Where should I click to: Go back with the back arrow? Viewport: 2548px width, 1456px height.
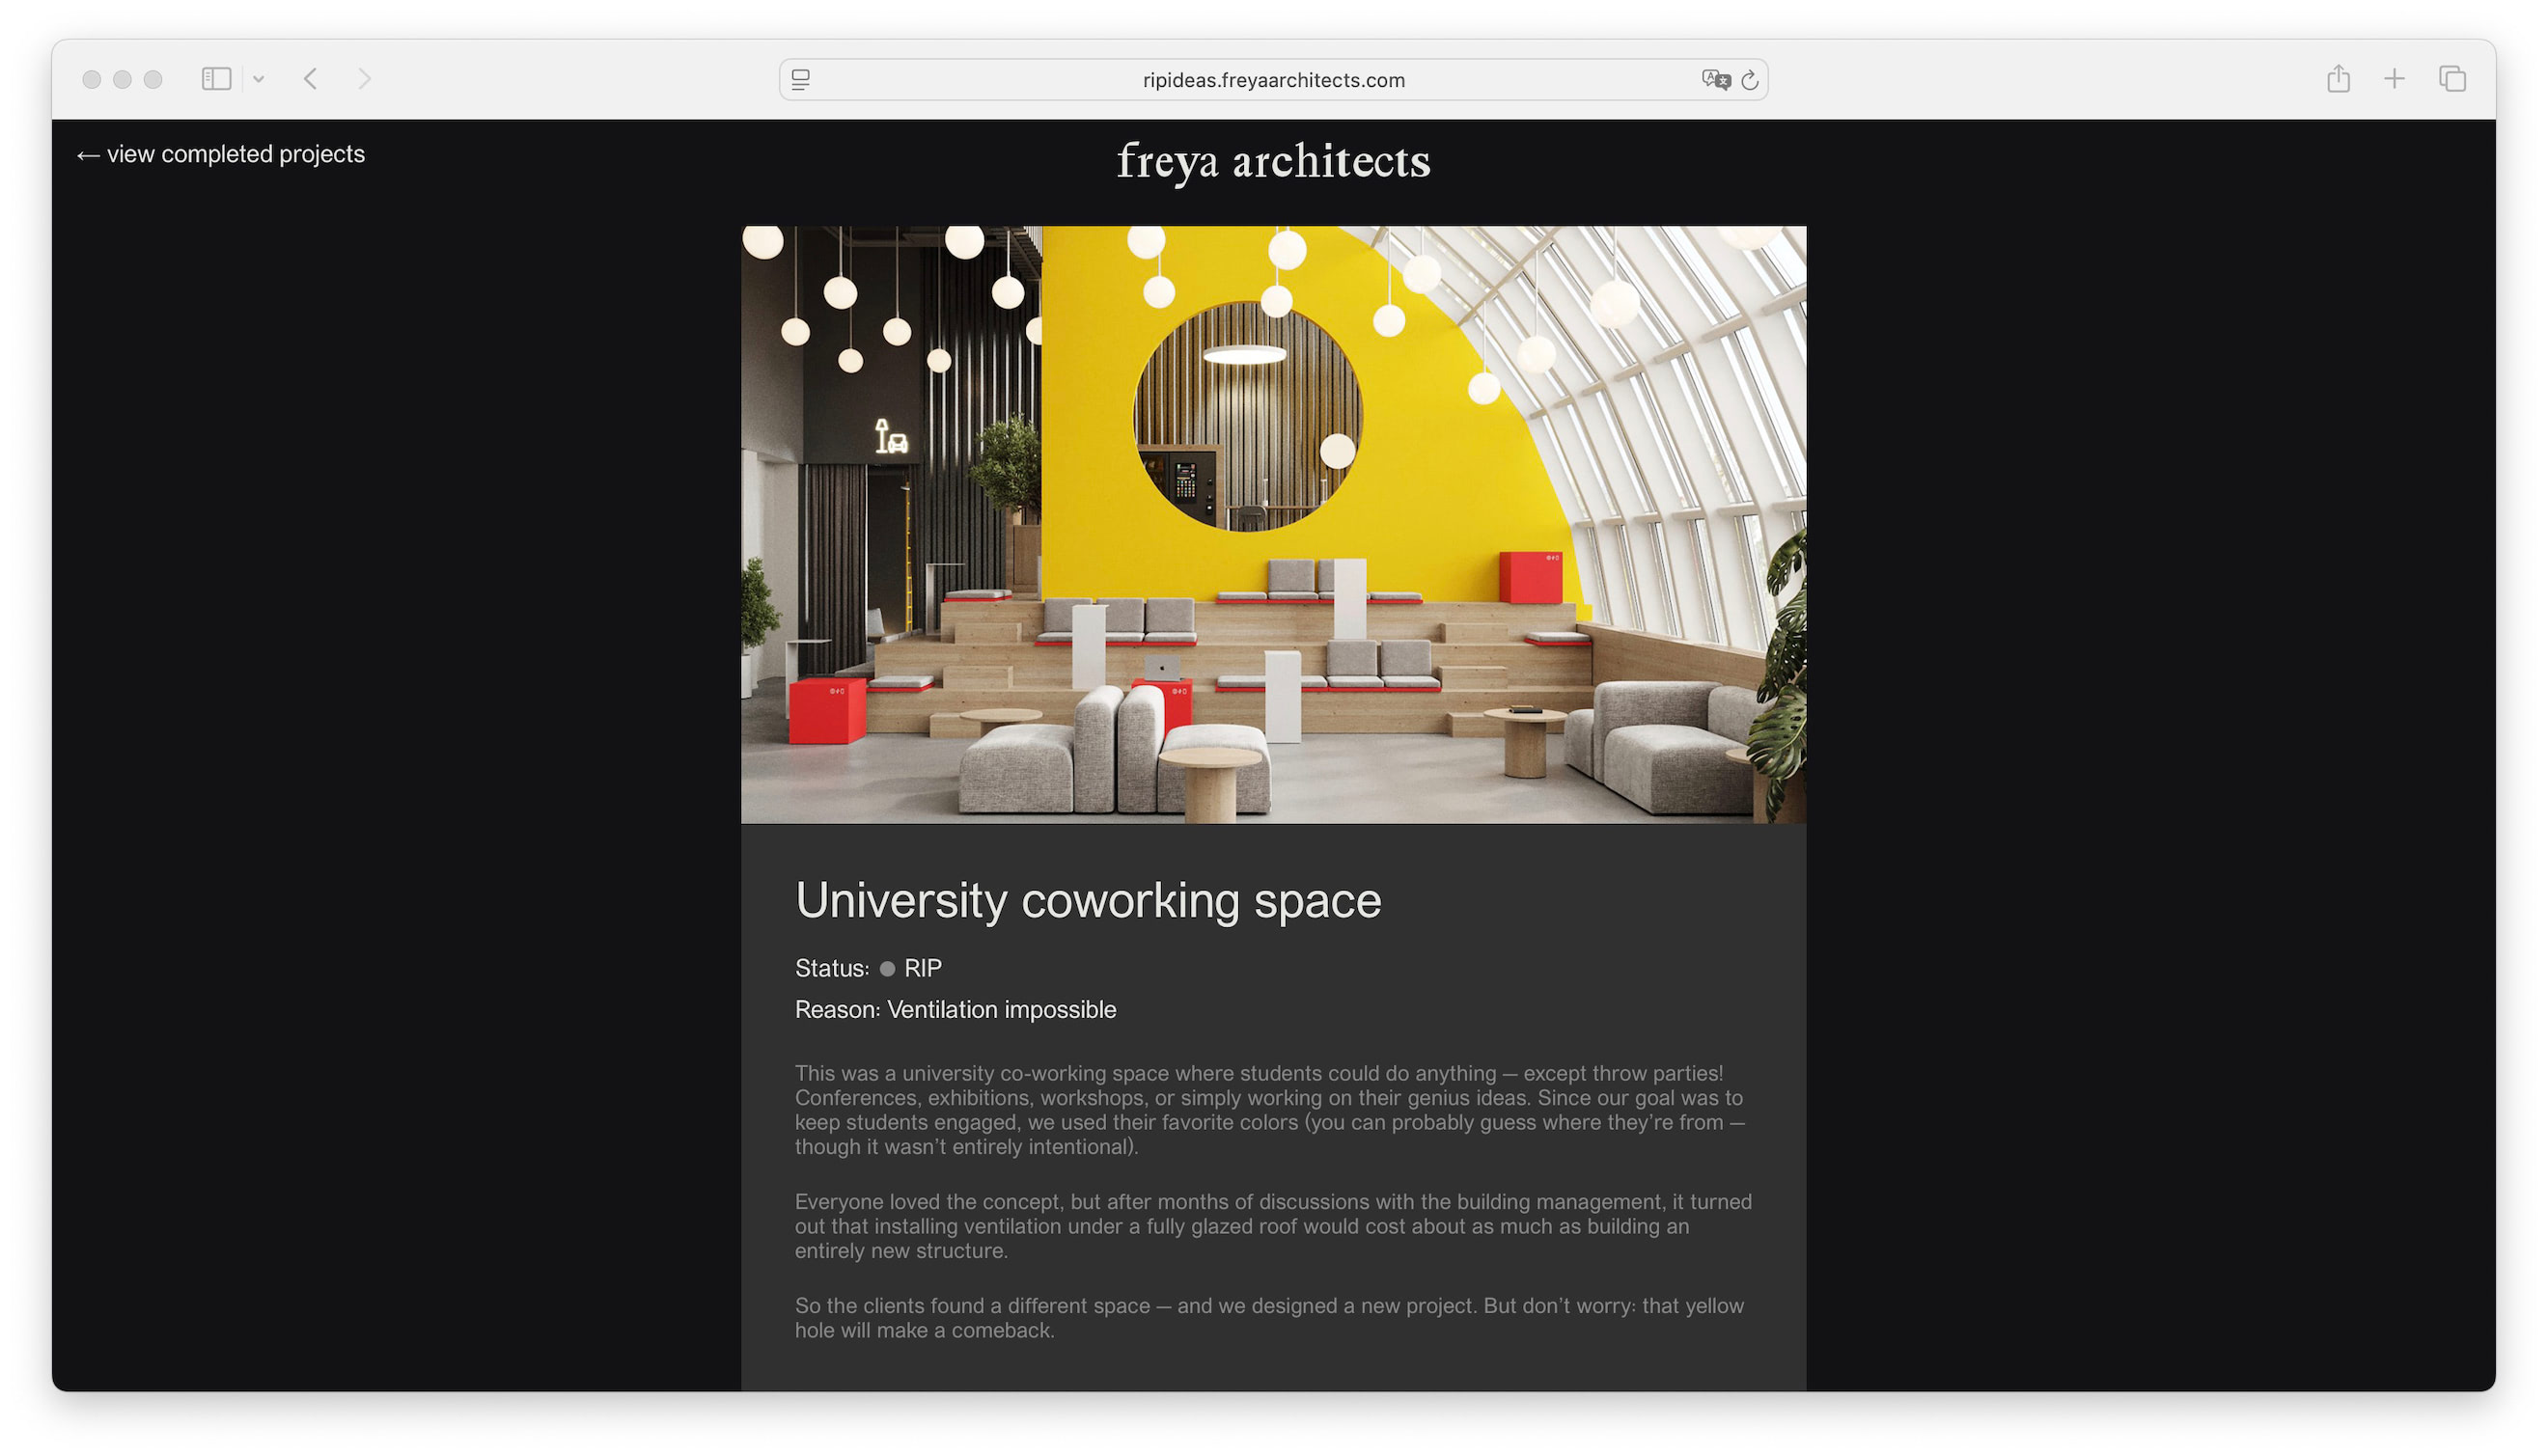311,79
